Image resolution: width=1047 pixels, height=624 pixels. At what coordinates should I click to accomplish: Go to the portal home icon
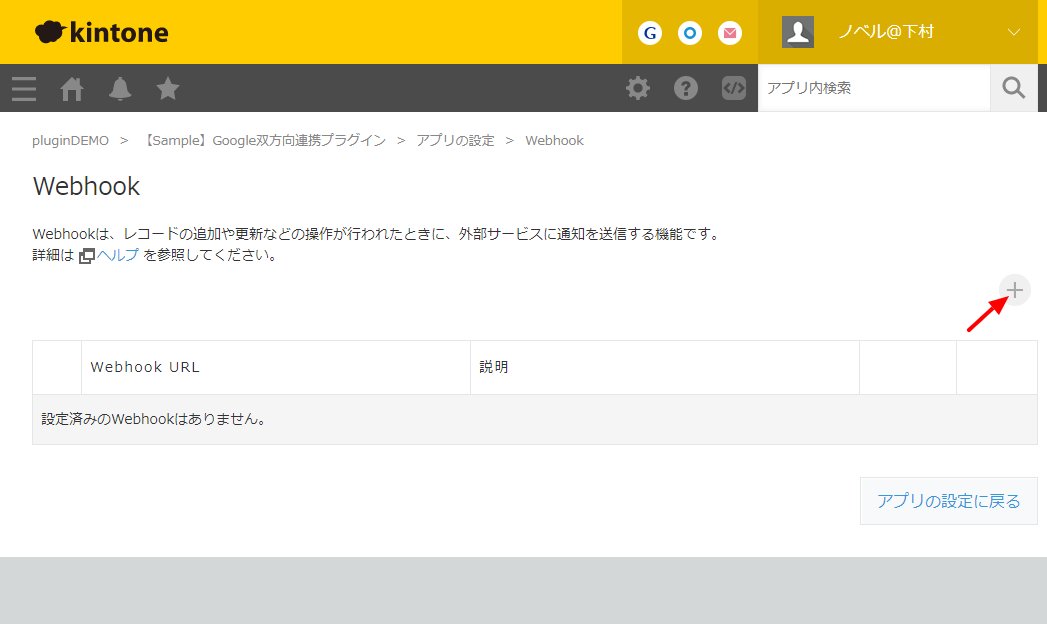(x=72, y=88)
